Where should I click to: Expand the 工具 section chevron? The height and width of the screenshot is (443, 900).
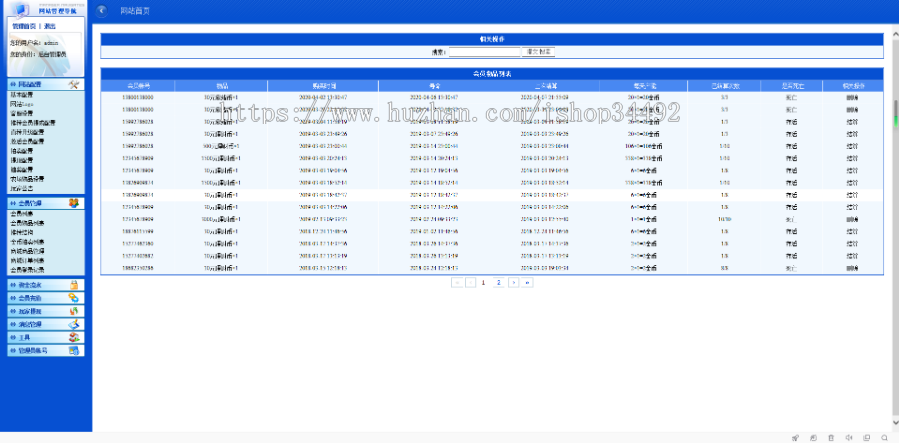(x=13, y=337)
